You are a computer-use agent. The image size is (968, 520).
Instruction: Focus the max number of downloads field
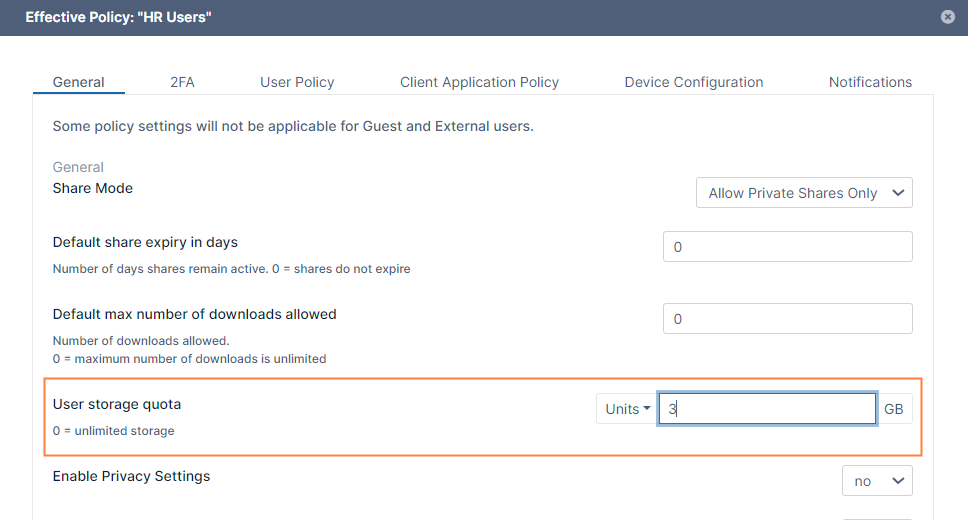[787, 319]
